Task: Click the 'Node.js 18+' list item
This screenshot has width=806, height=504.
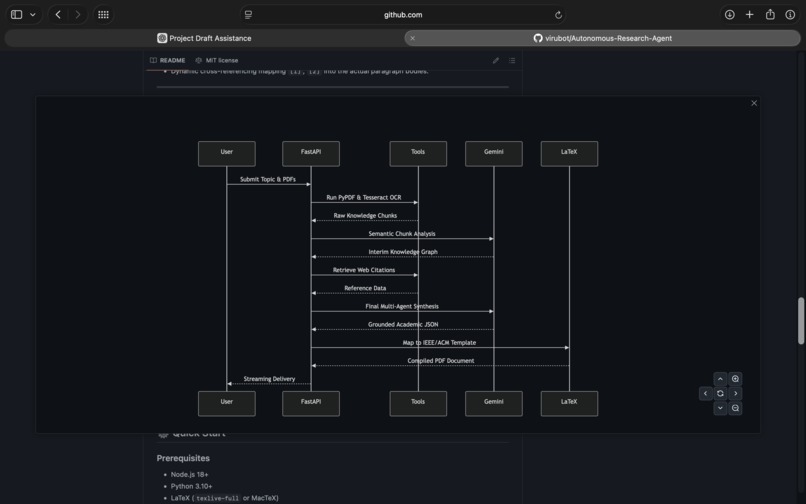Action: [190, 474]
